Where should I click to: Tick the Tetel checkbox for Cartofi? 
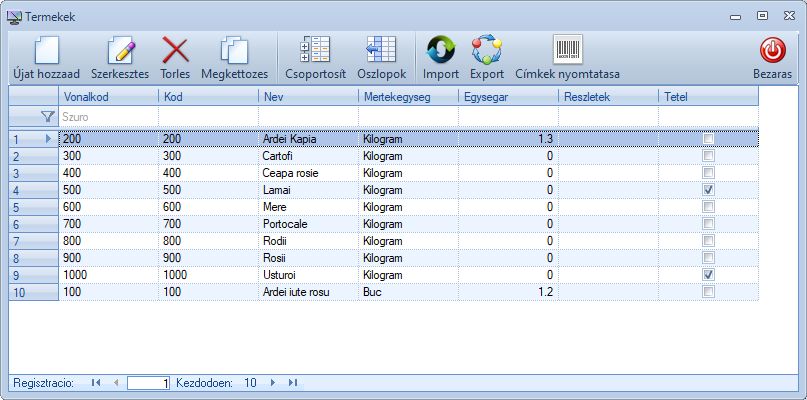point(709,155)
